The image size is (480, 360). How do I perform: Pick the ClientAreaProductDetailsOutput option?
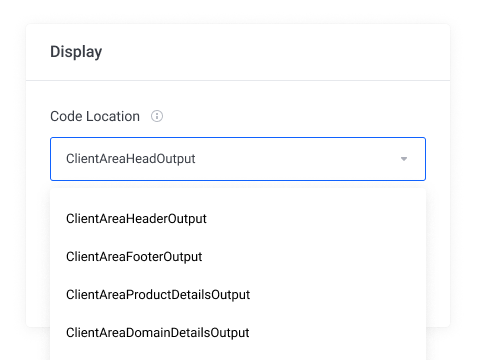238,295
